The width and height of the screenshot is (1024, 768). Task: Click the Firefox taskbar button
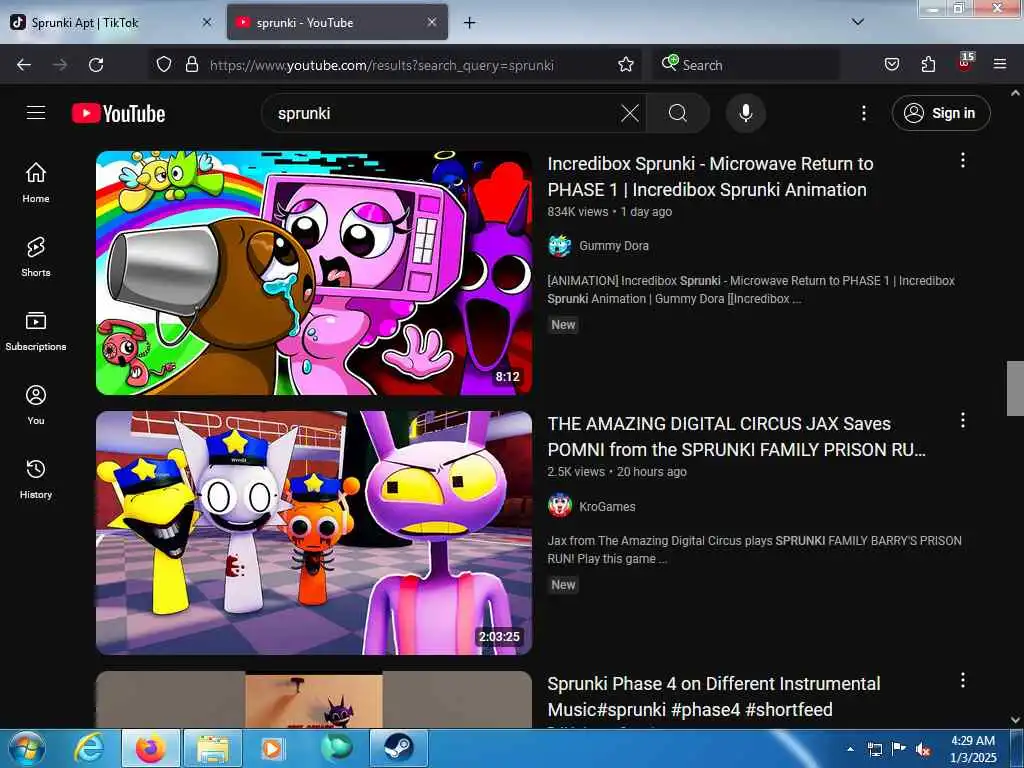tap(150, 748)
